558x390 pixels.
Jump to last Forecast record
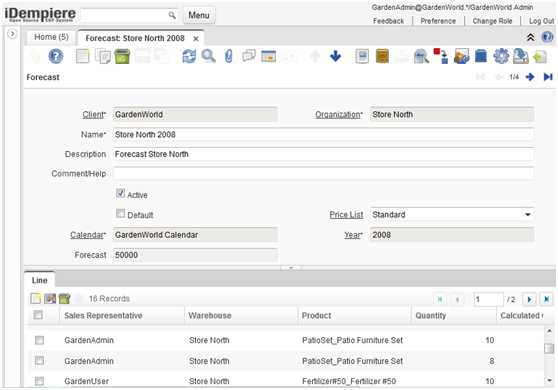548,77
